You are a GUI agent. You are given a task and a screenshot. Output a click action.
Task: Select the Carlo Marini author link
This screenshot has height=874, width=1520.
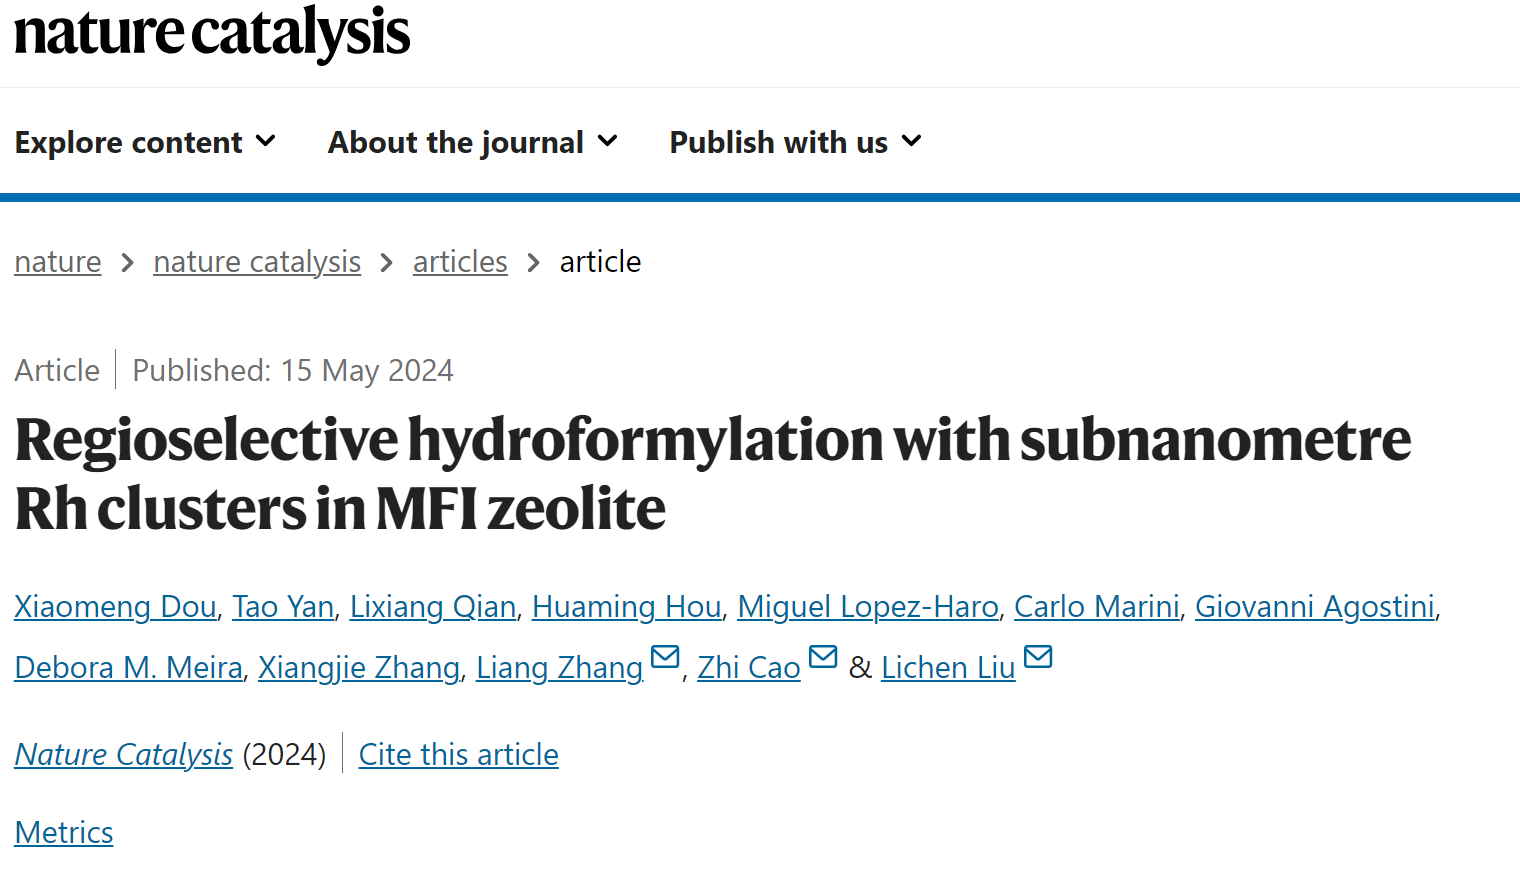1097,607
